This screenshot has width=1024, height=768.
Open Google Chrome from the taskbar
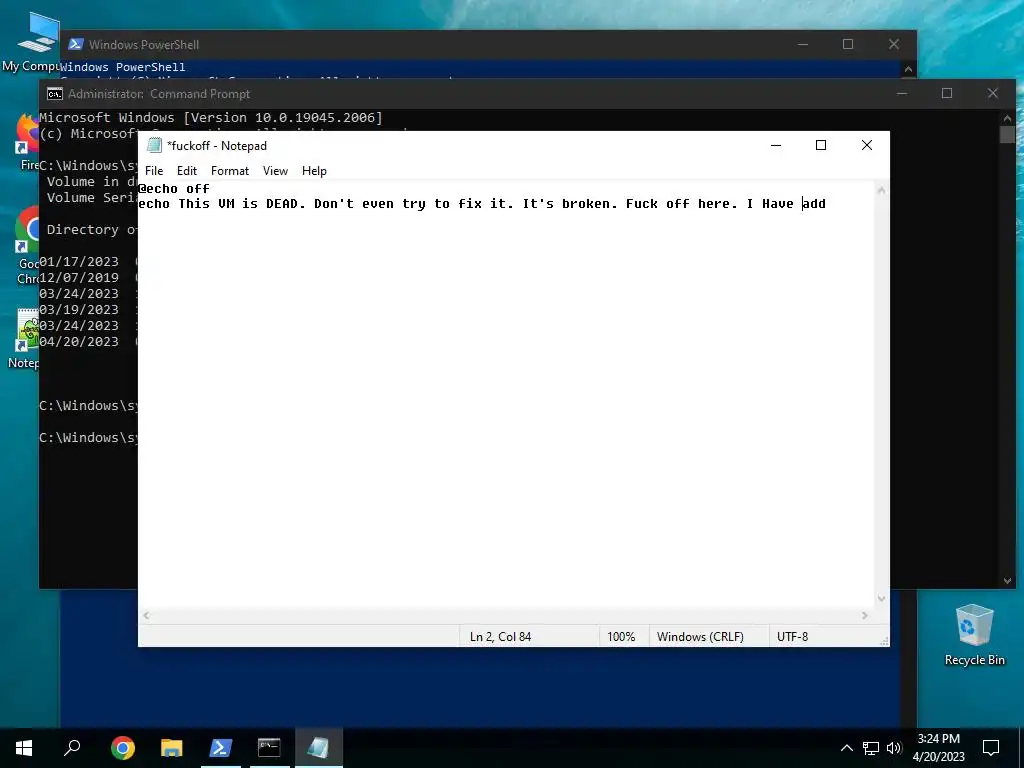point(122,748)
